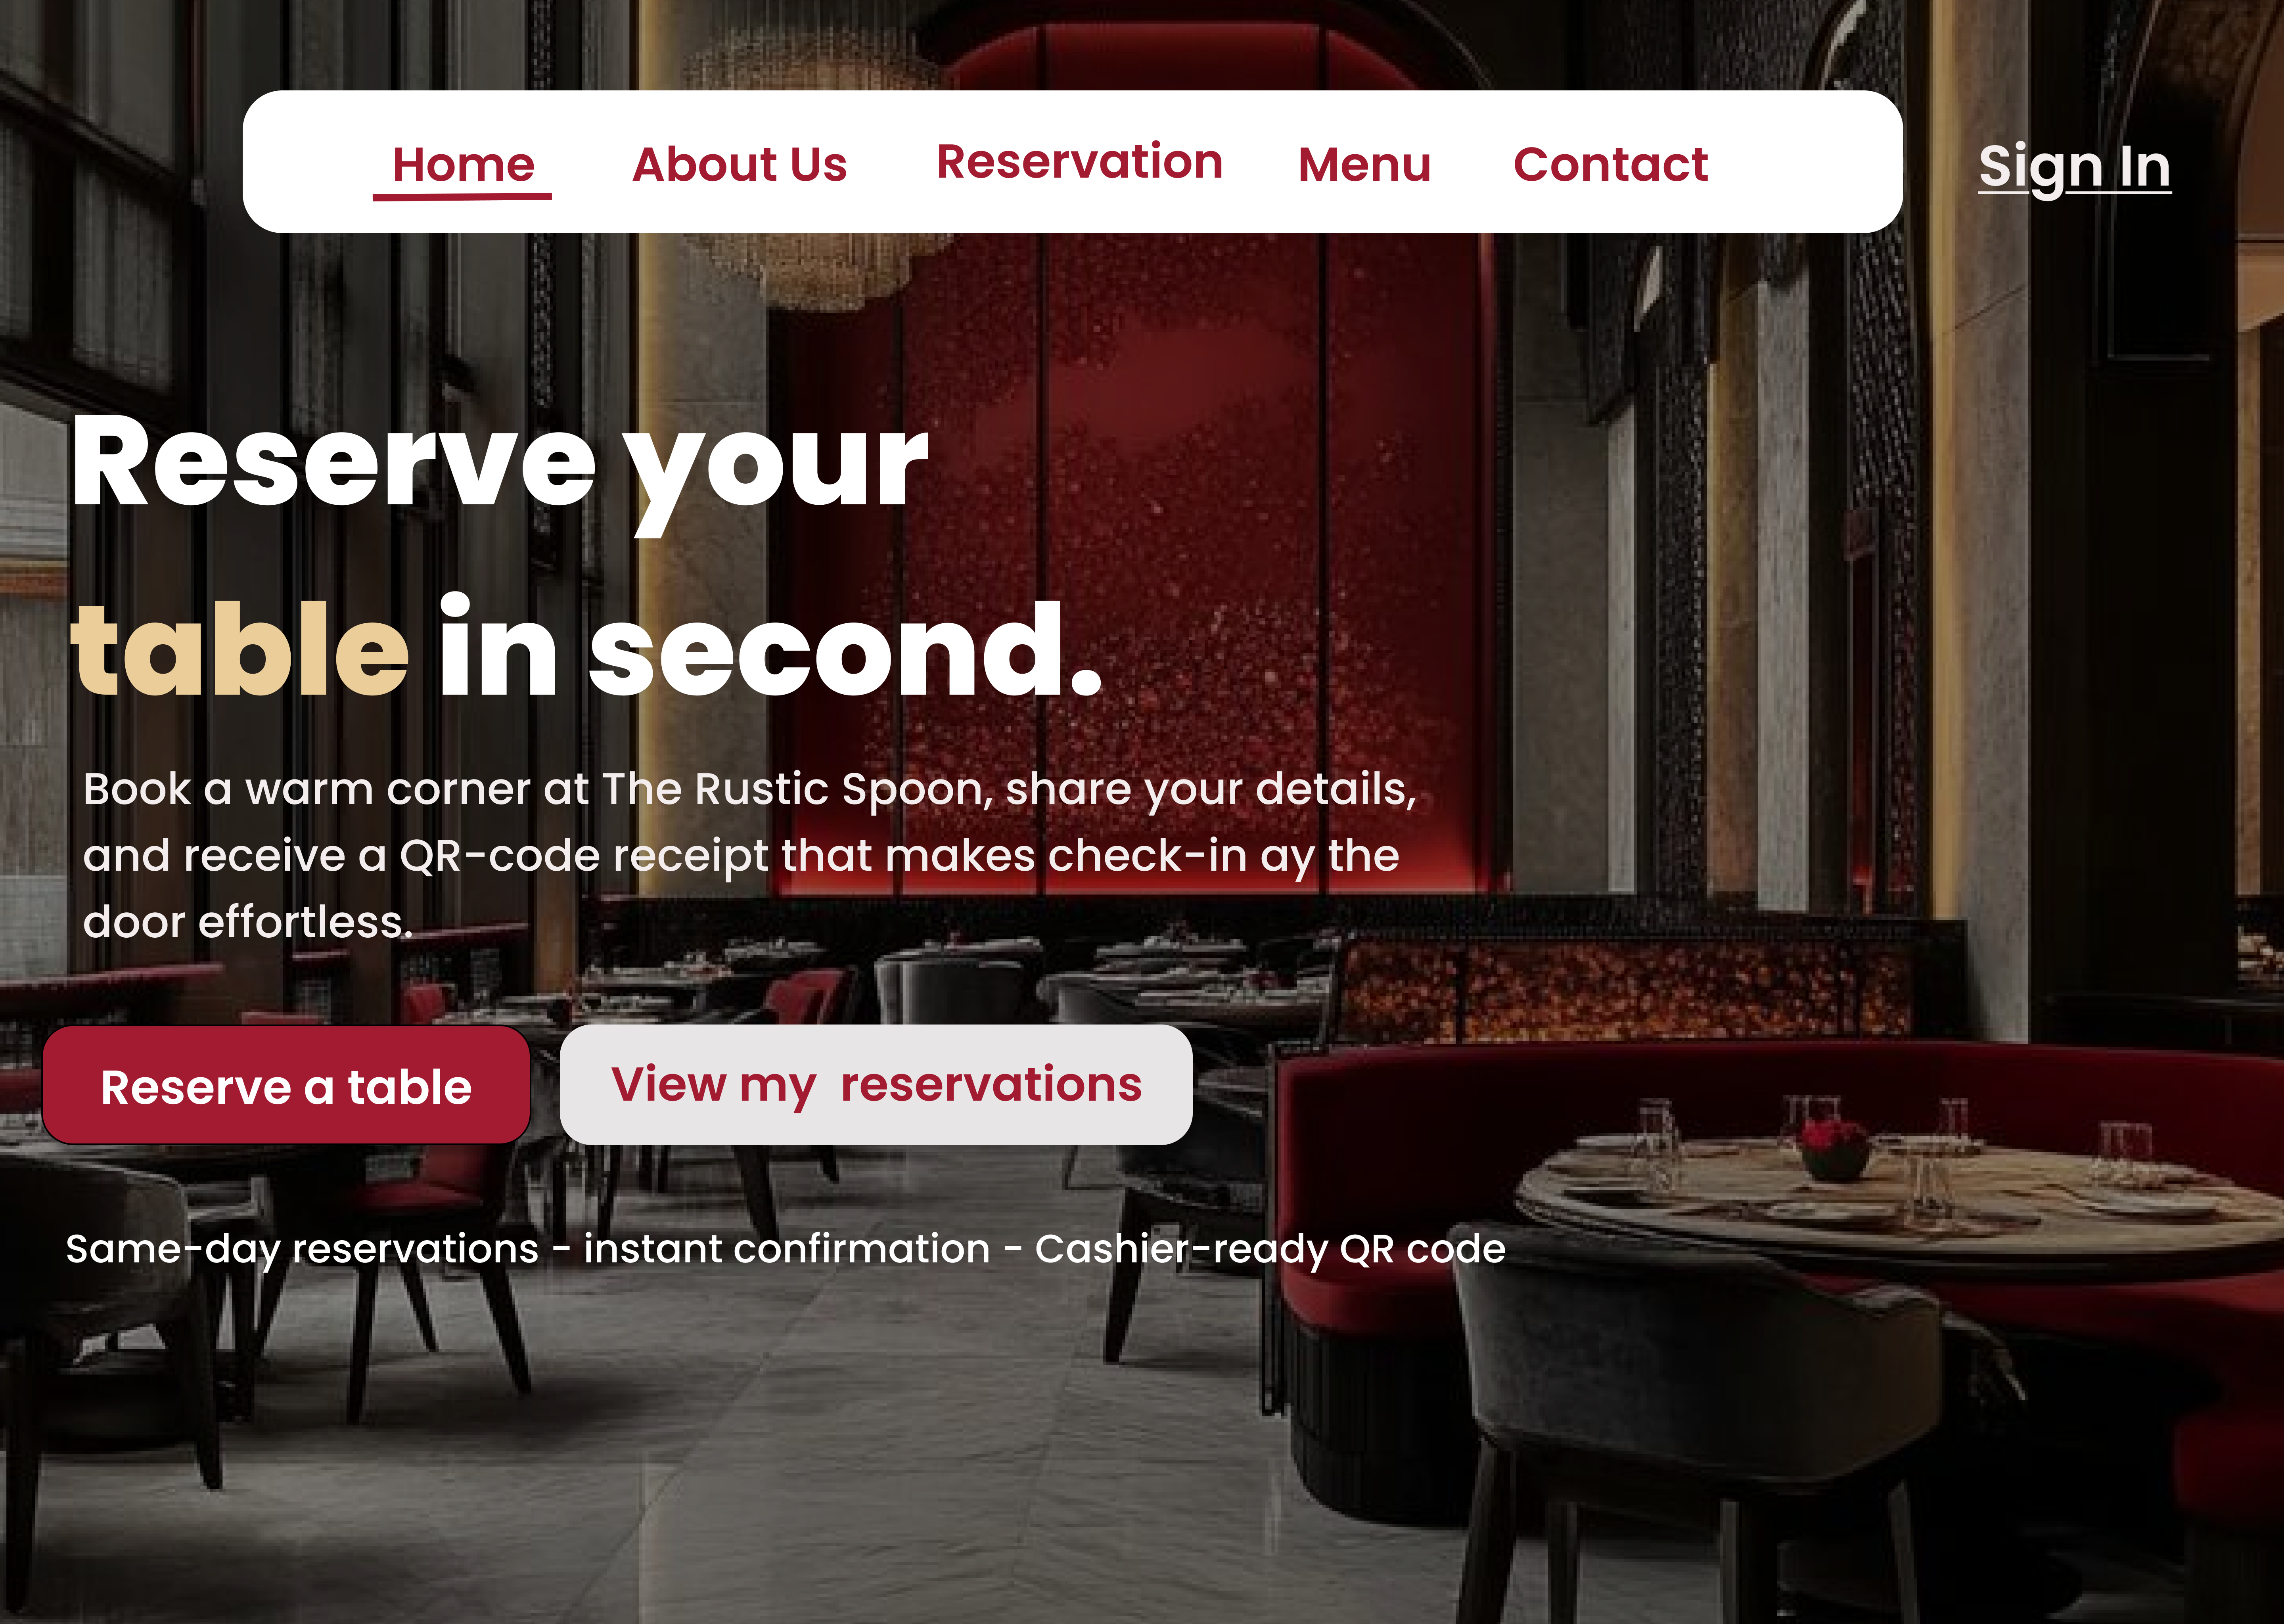
Task: Go to the About Us page
Action: pyautogui.click(x=740, y=164)
